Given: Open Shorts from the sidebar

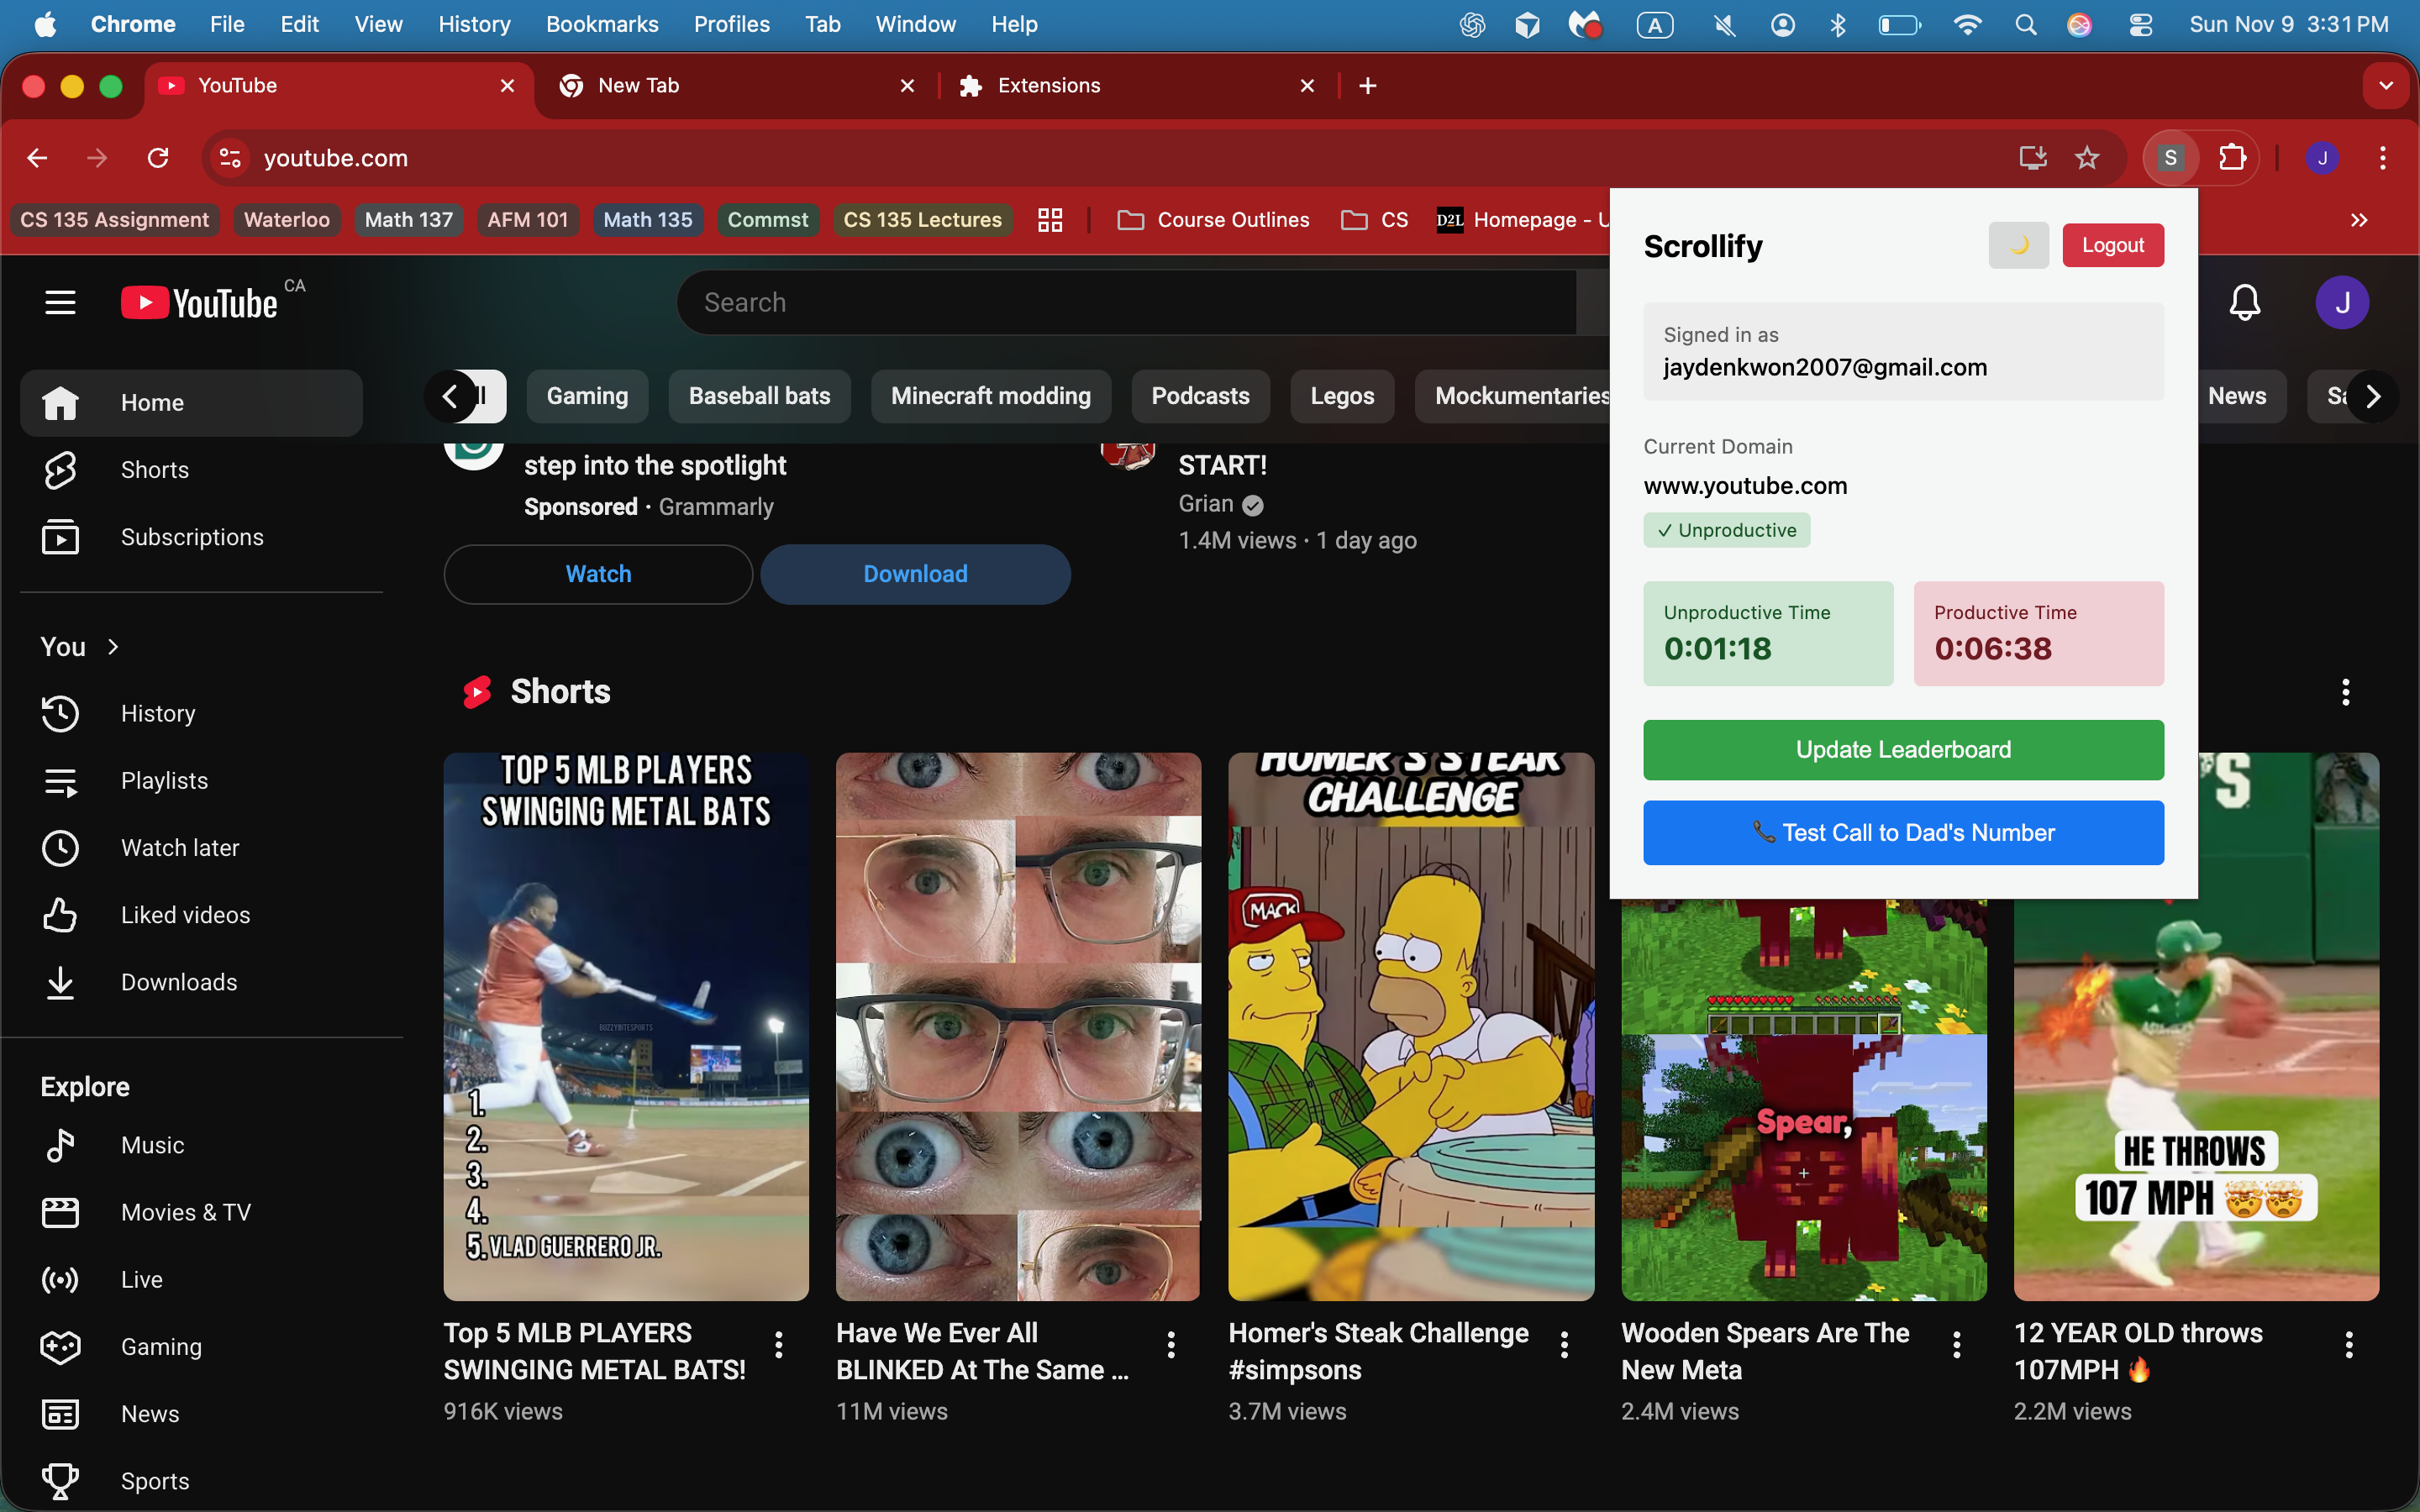Looking at the screenshot, I should [x=154, y=470].
